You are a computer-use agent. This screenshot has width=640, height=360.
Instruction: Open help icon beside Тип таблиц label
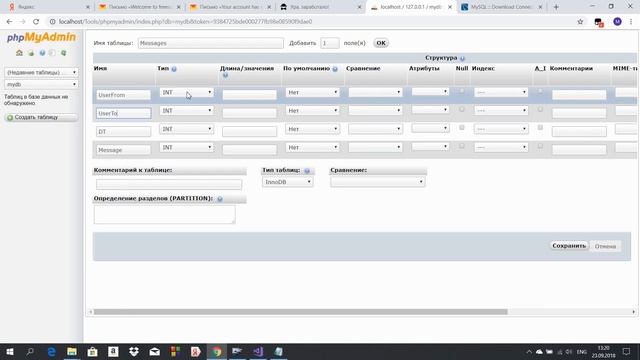click(x=307, y=171)
